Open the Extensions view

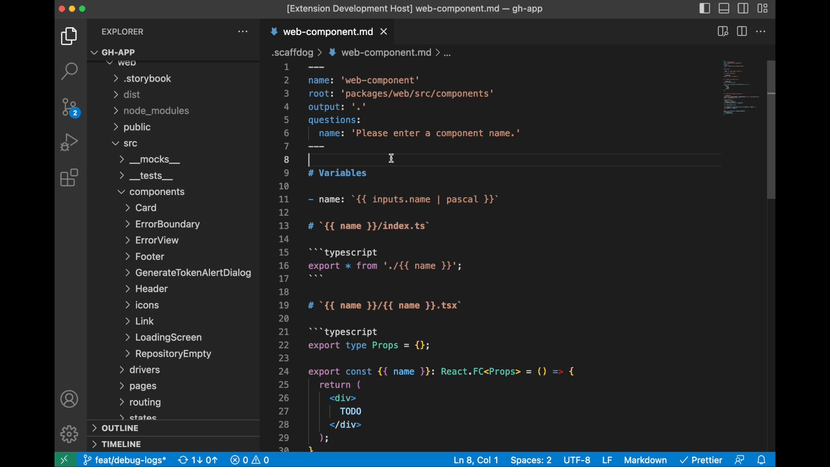tap(69, 177)
